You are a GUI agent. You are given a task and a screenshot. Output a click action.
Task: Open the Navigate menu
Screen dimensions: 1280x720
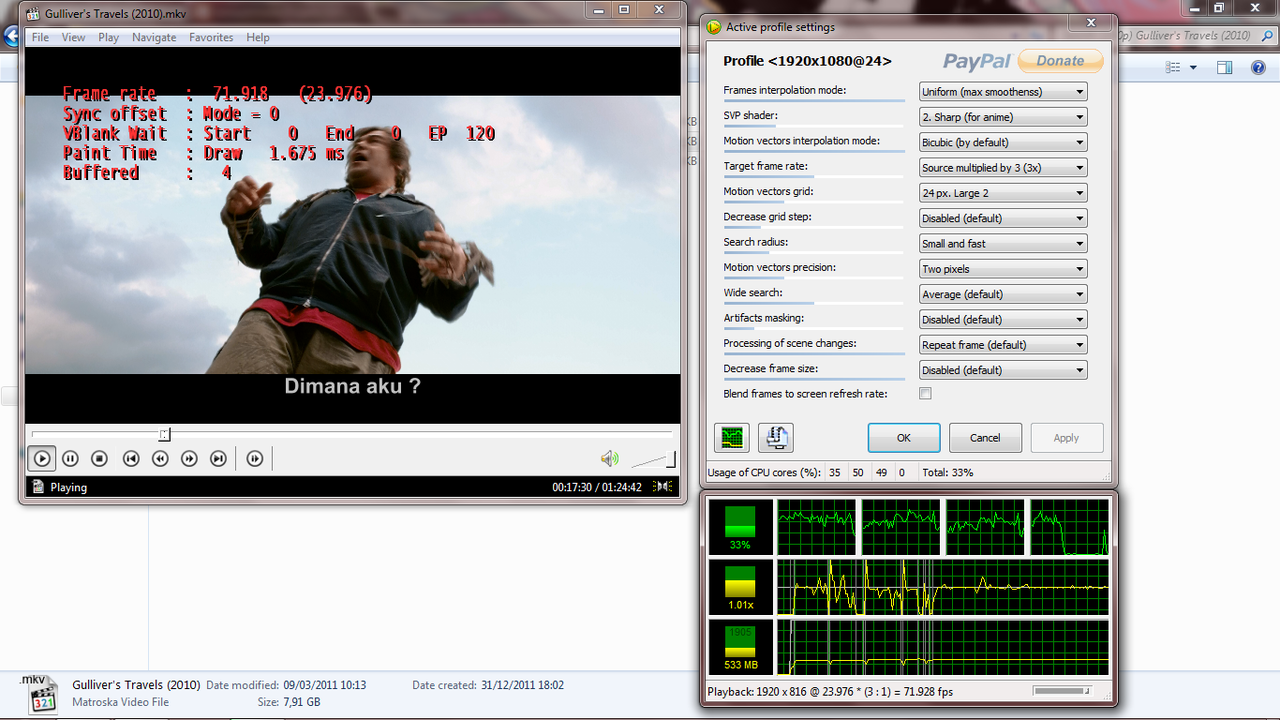[x=154, y=37]
